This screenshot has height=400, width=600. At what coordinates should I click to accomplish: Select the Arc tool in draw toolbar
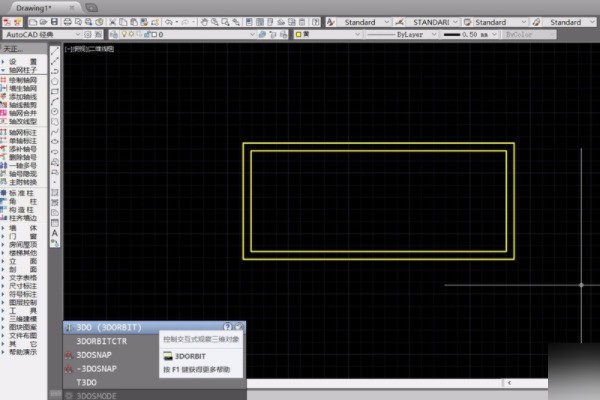[55, 101]
